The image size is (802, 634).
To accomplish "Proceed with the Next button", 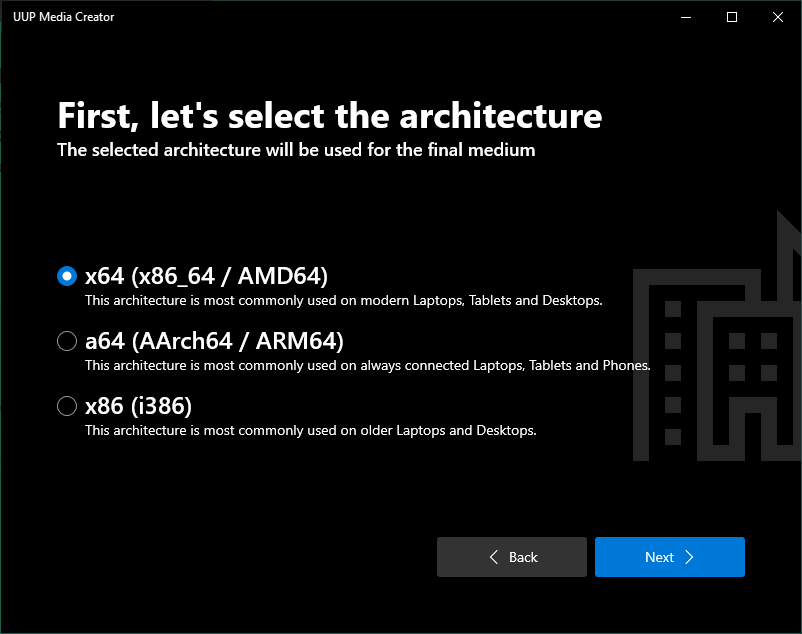I will [669, 557].
